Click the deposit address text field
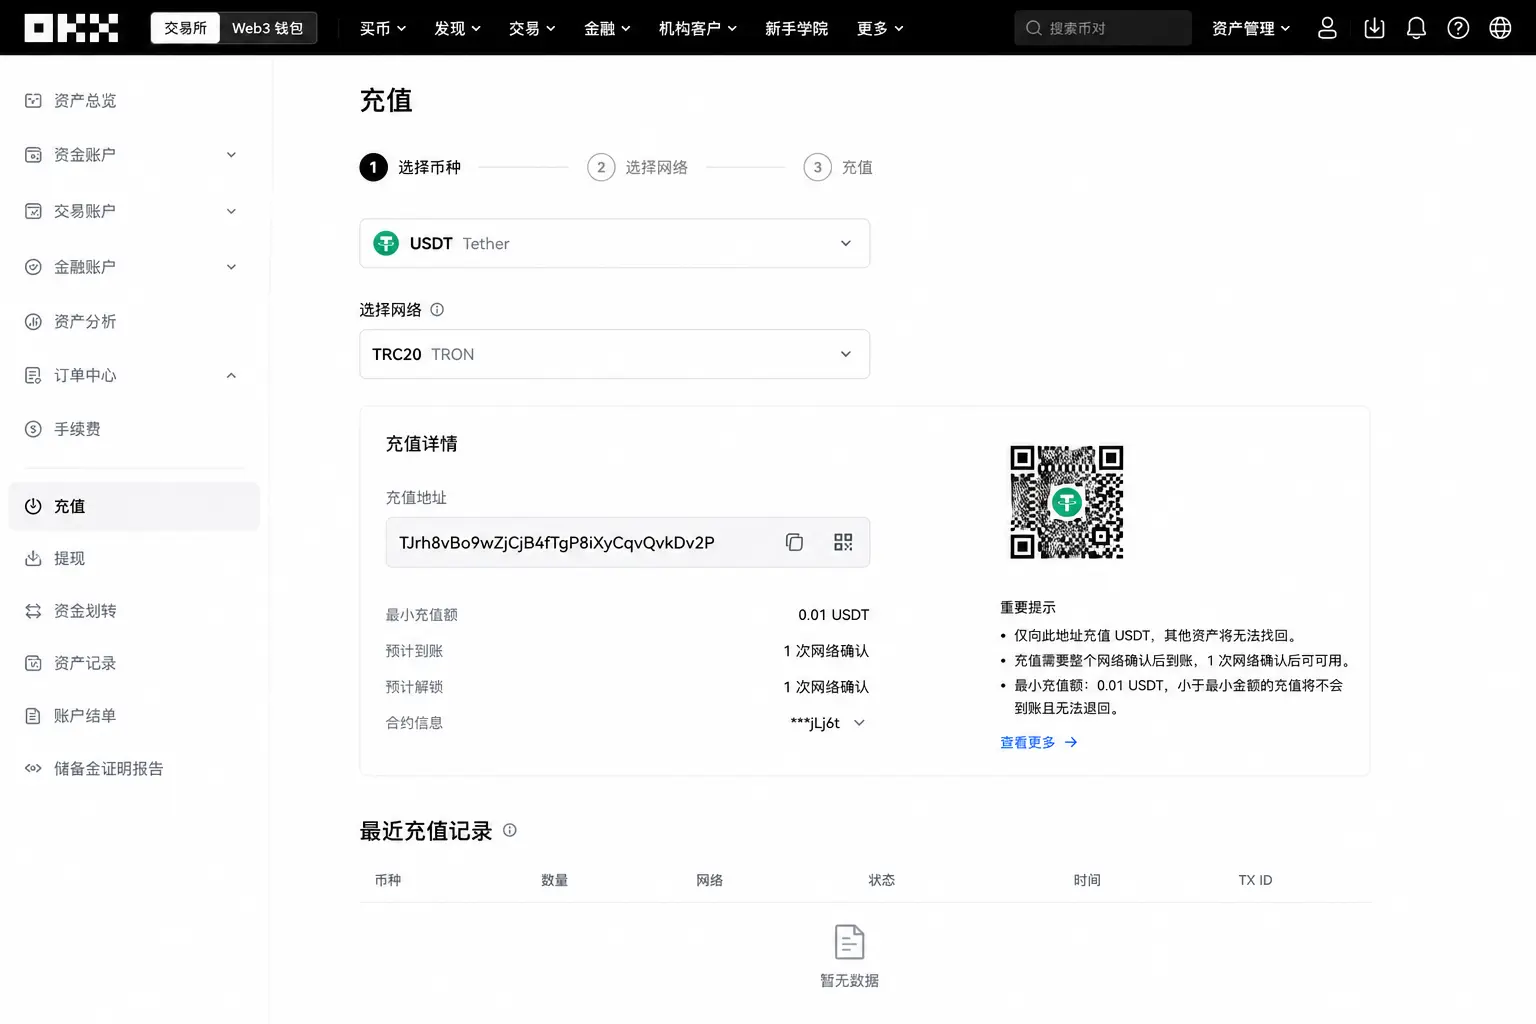 [x=628, y=542]
